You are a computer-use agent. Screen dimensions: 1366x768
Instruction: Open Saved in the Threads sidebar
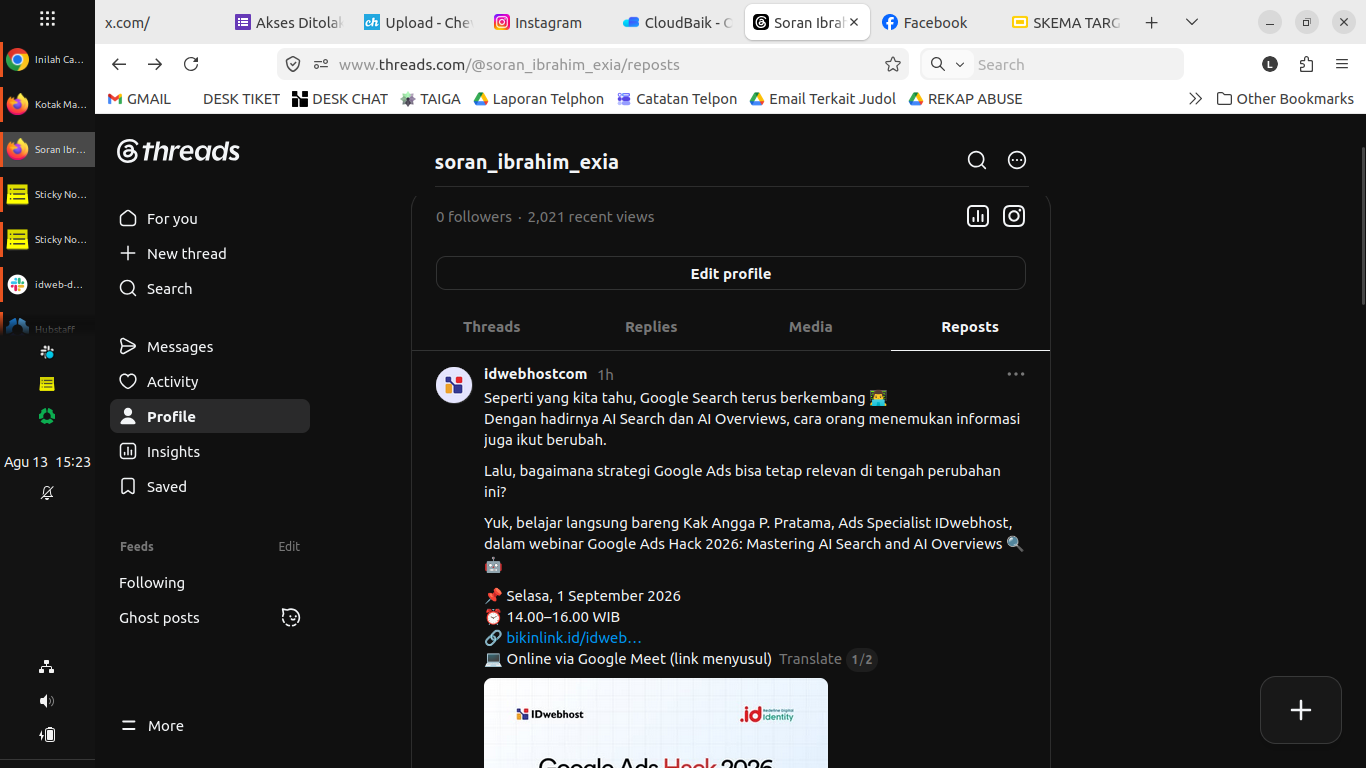[x=210, y=487]
